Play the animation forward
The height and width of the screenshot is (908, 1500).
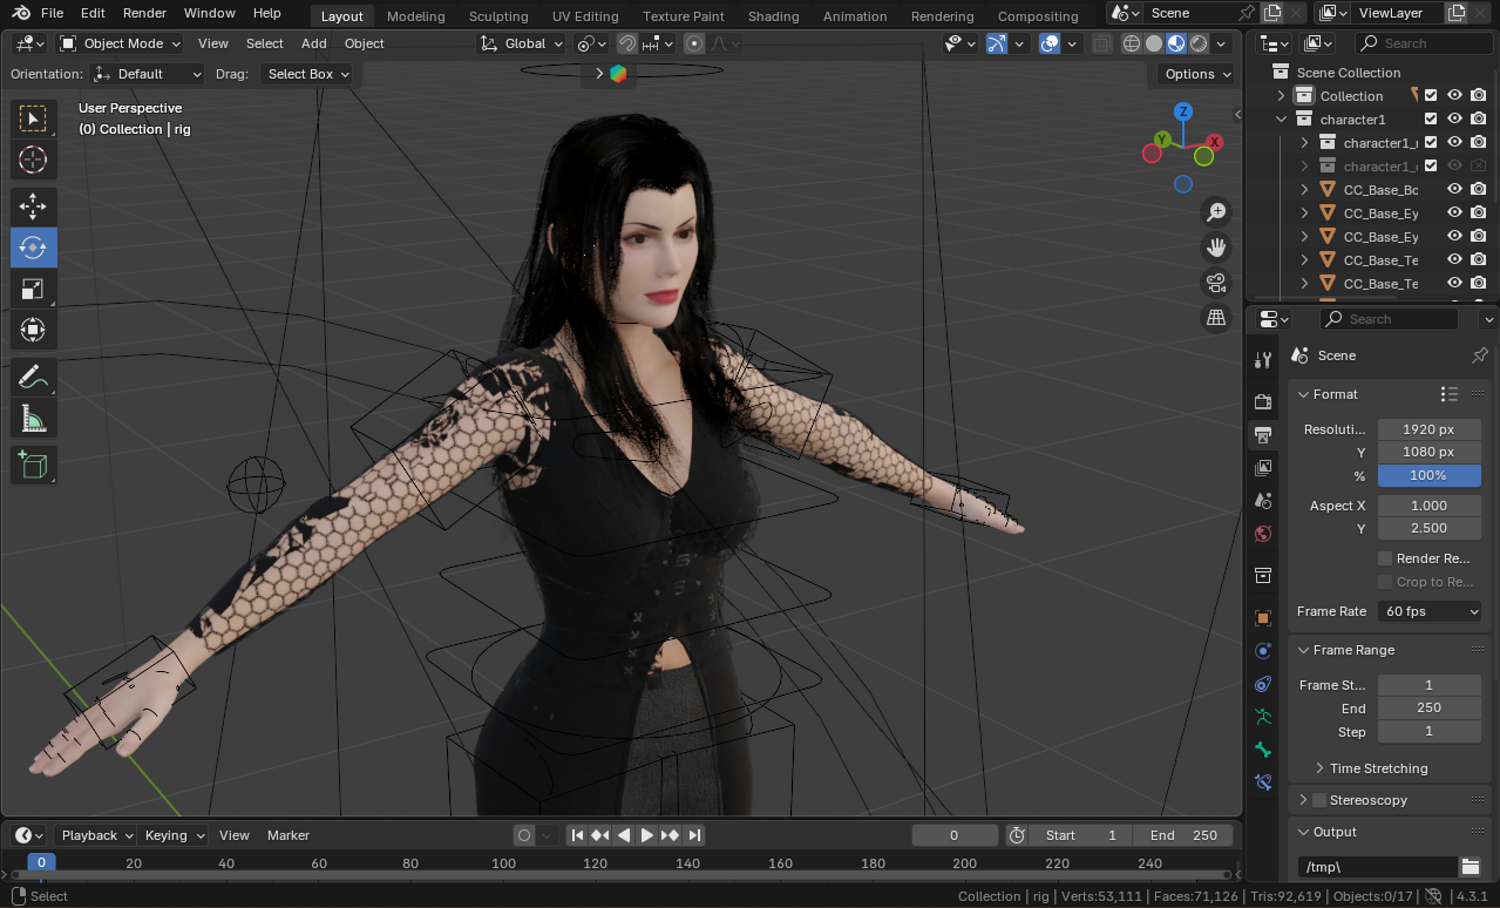point(647,835)
